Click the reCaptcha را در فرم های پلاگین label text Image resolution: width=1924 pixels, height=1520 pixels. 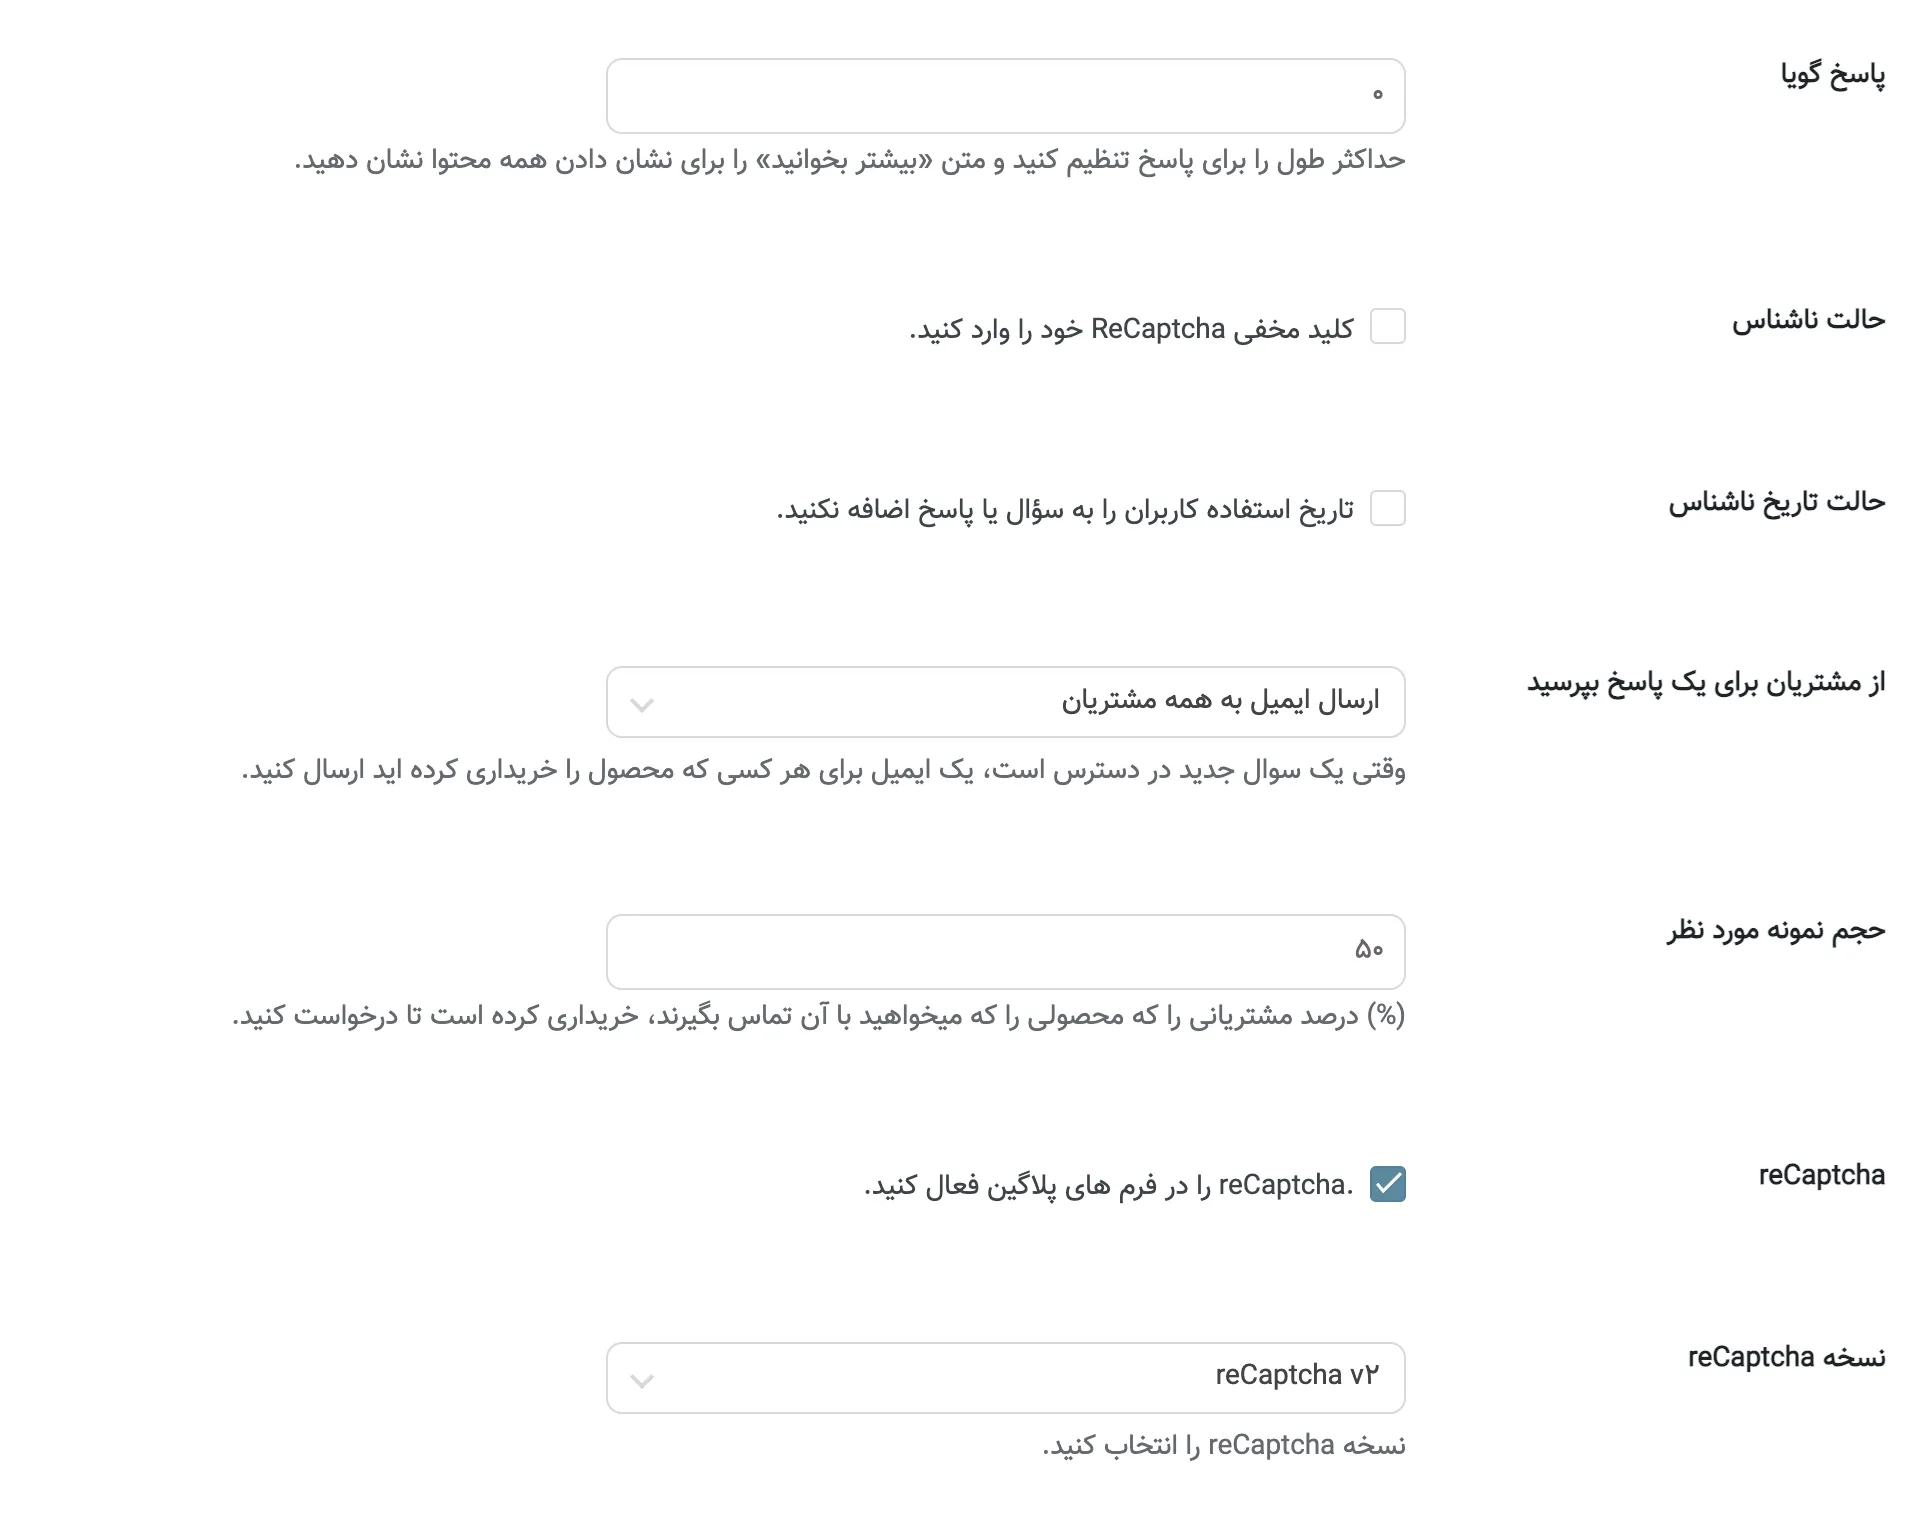point(1108,1185)
